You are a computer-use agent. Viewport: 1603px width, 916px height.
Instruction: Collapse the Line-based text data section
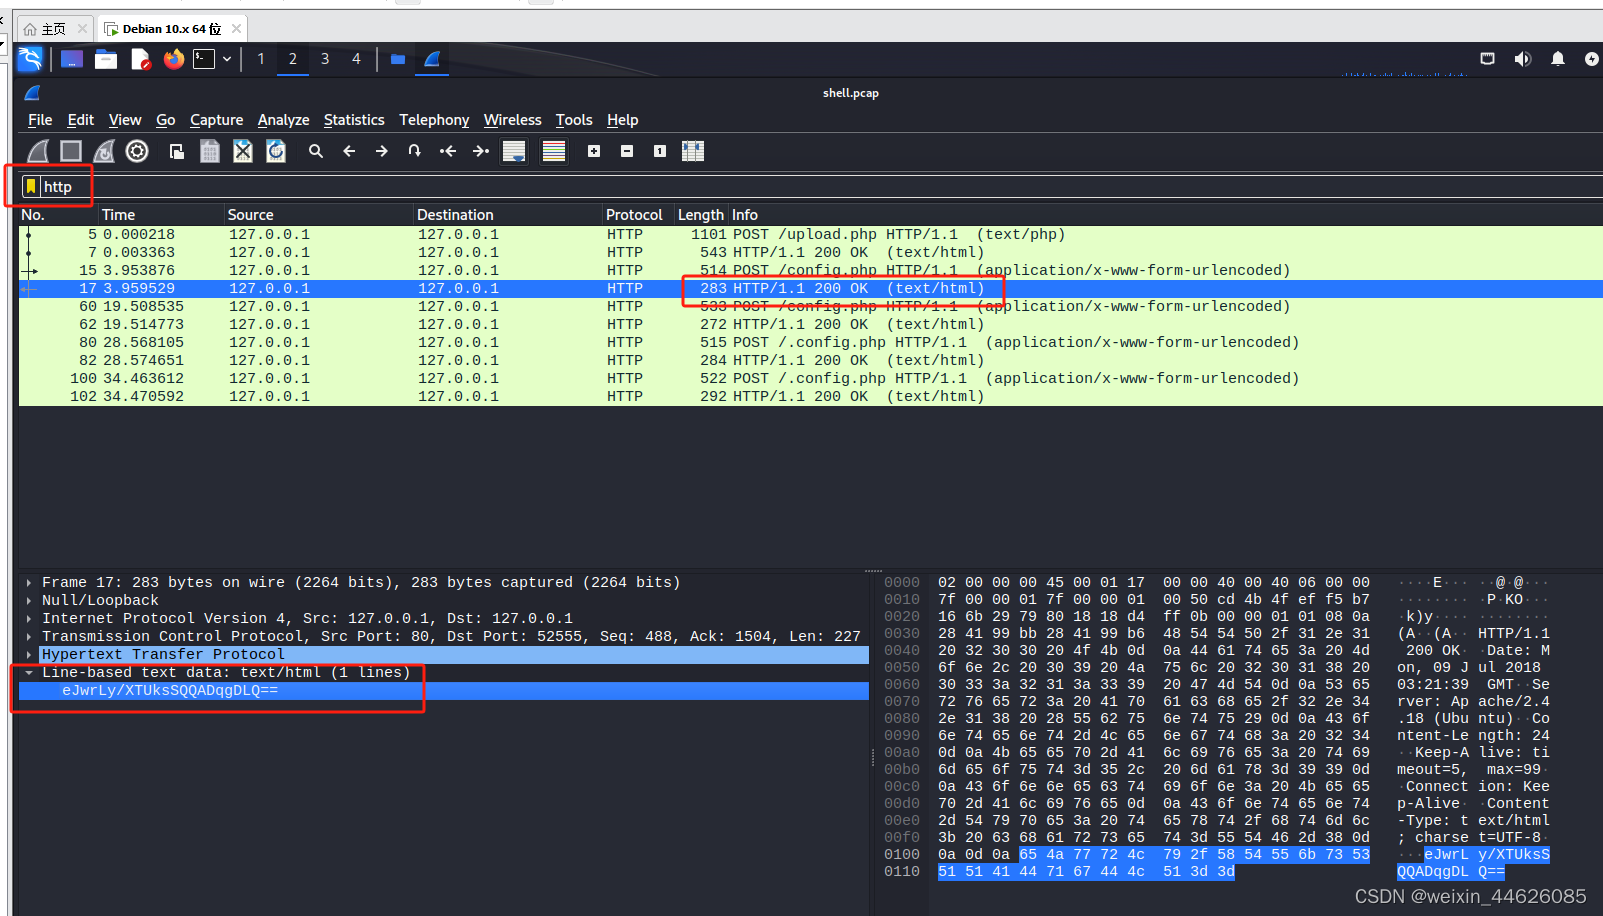coord(28,672)
